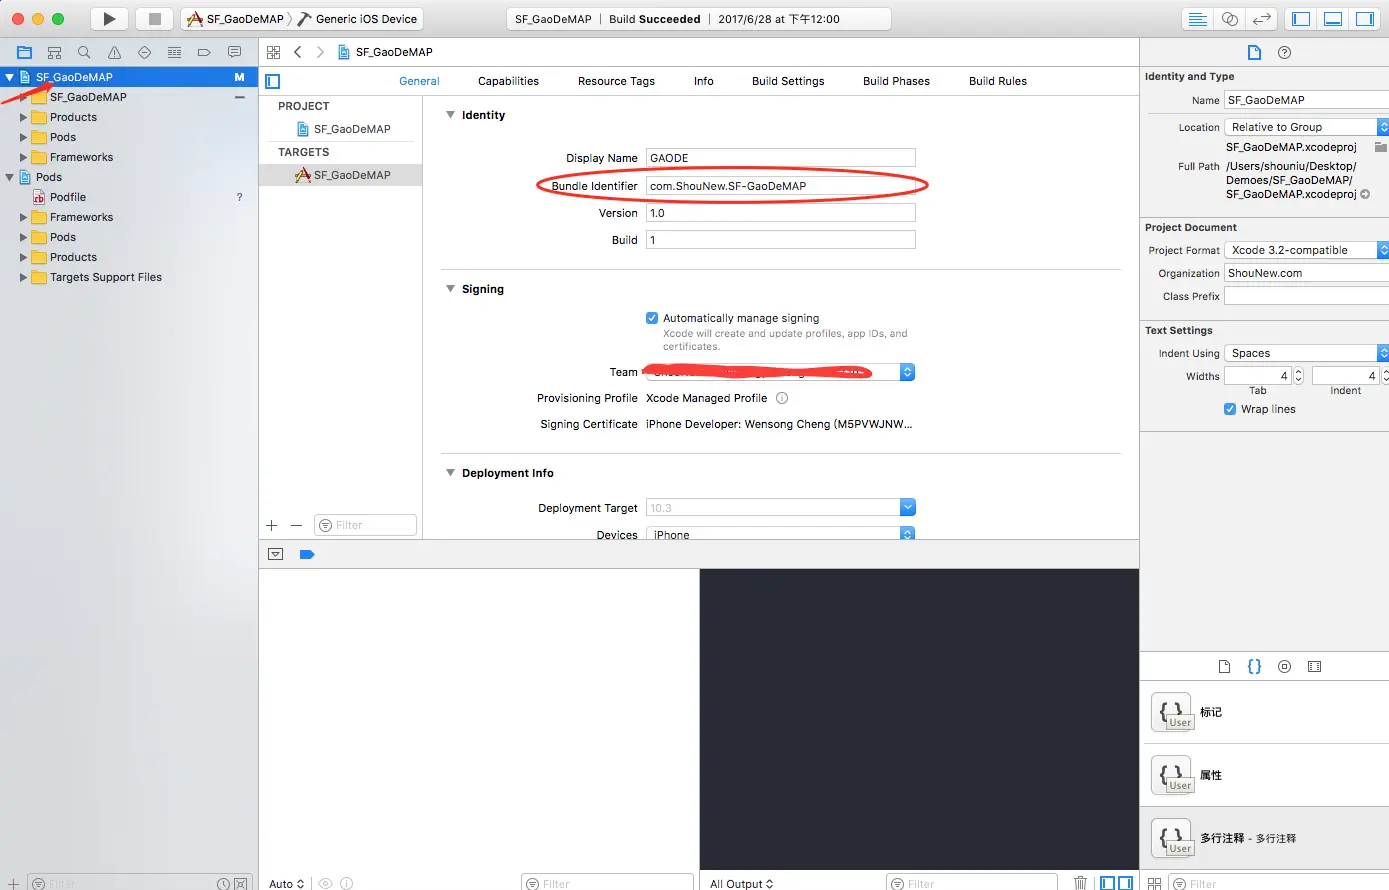This screenshot has height=890, width=1389.
Task: Switch to the Build Rules tab
Action: click(998, 81)
